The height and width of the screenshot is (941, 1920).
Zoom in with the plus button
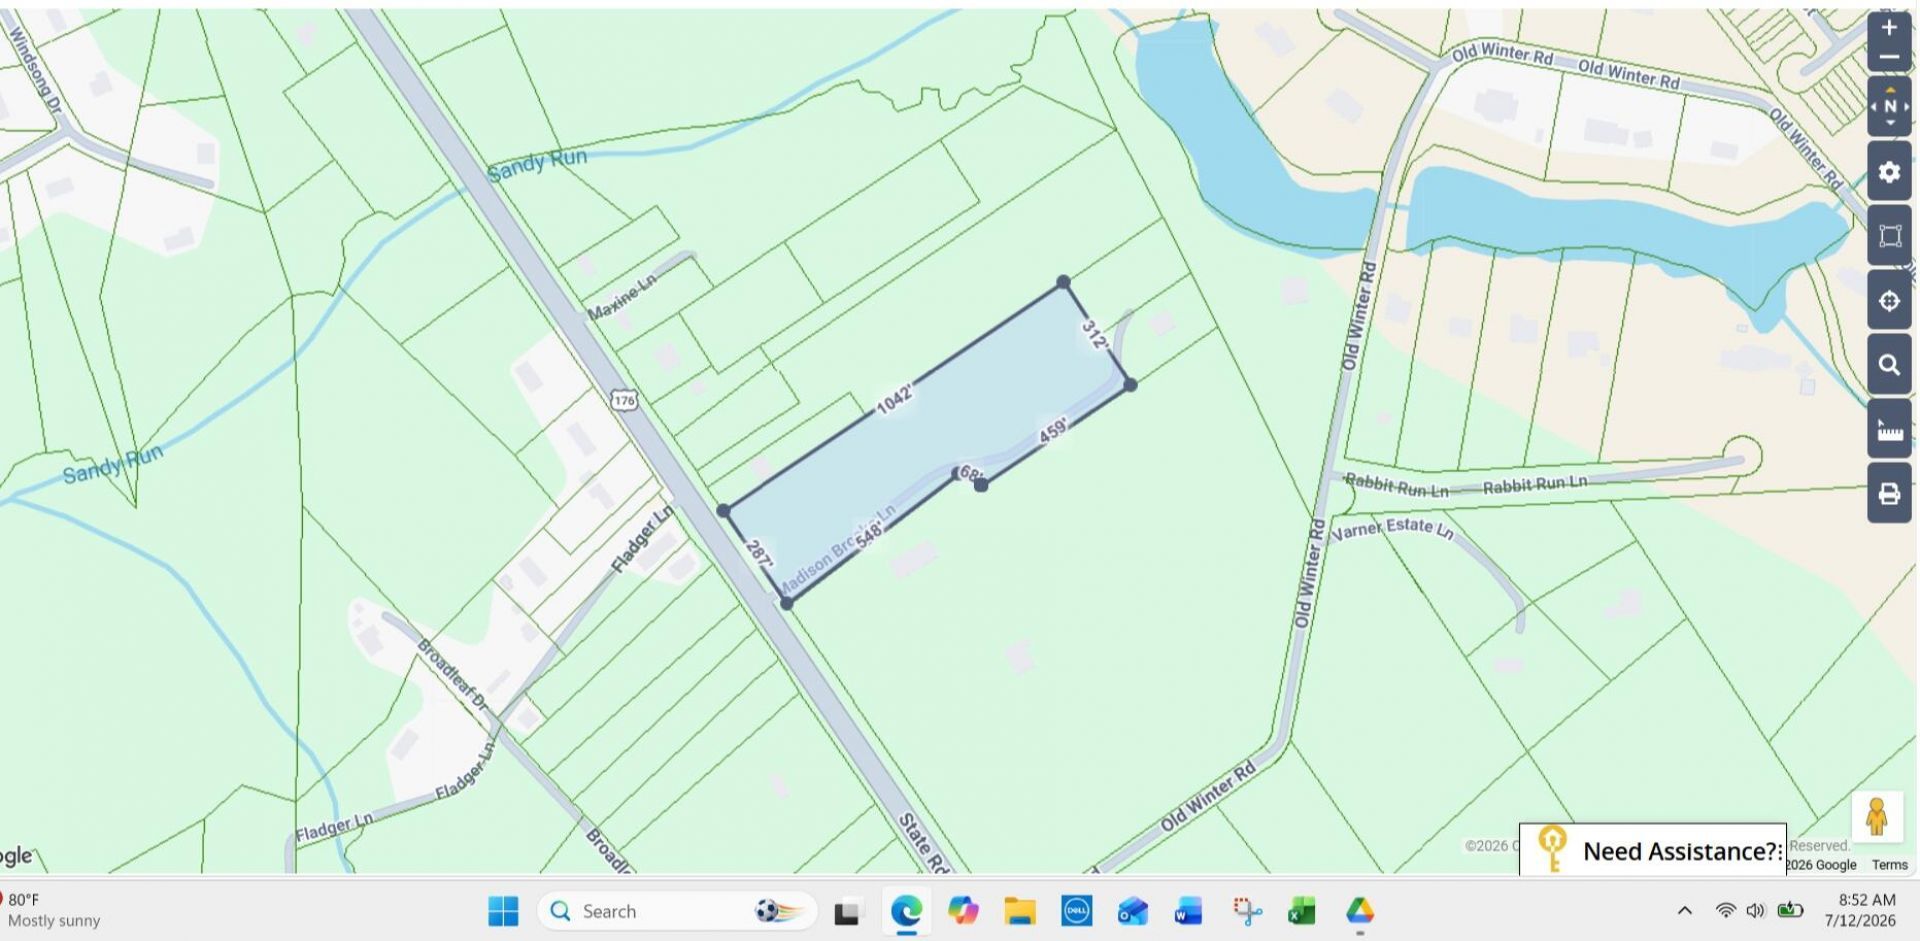[1888, 27]
